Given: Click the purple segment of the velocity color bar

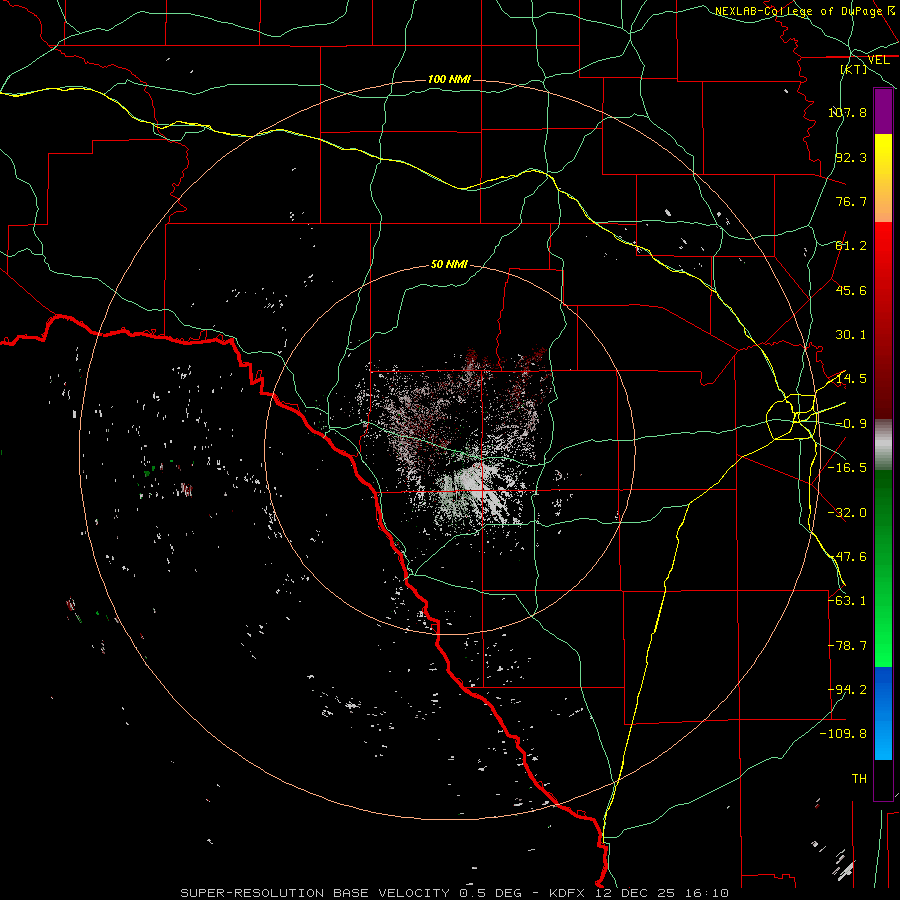Looking at the screenshot, I should coord(883,111).
